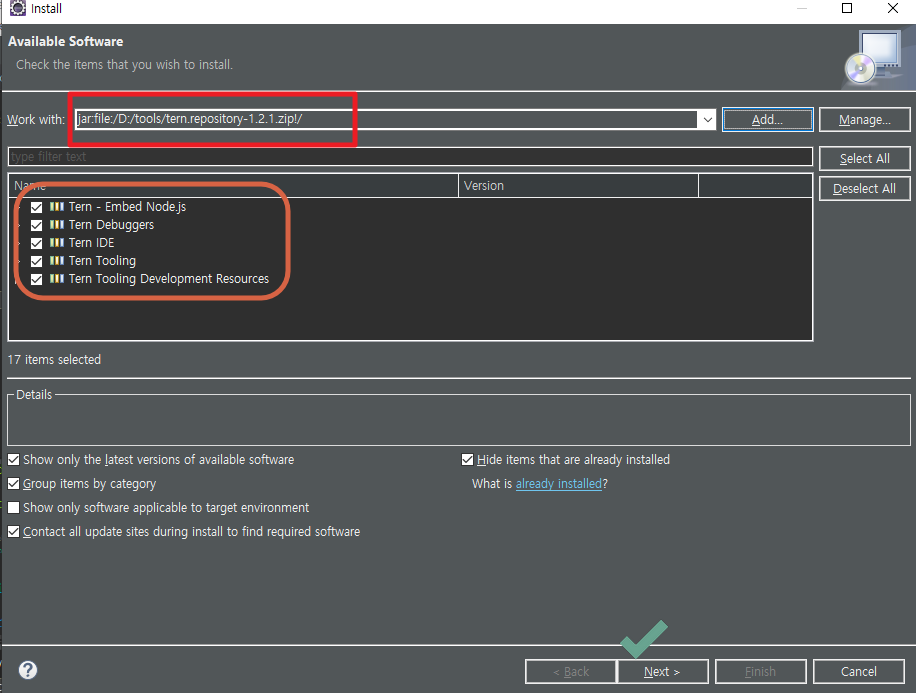Click the Work with repository path field
Image resolution: width=916 pixels, height=693 pixels.
pyautogui.click(x=386, y=119)
